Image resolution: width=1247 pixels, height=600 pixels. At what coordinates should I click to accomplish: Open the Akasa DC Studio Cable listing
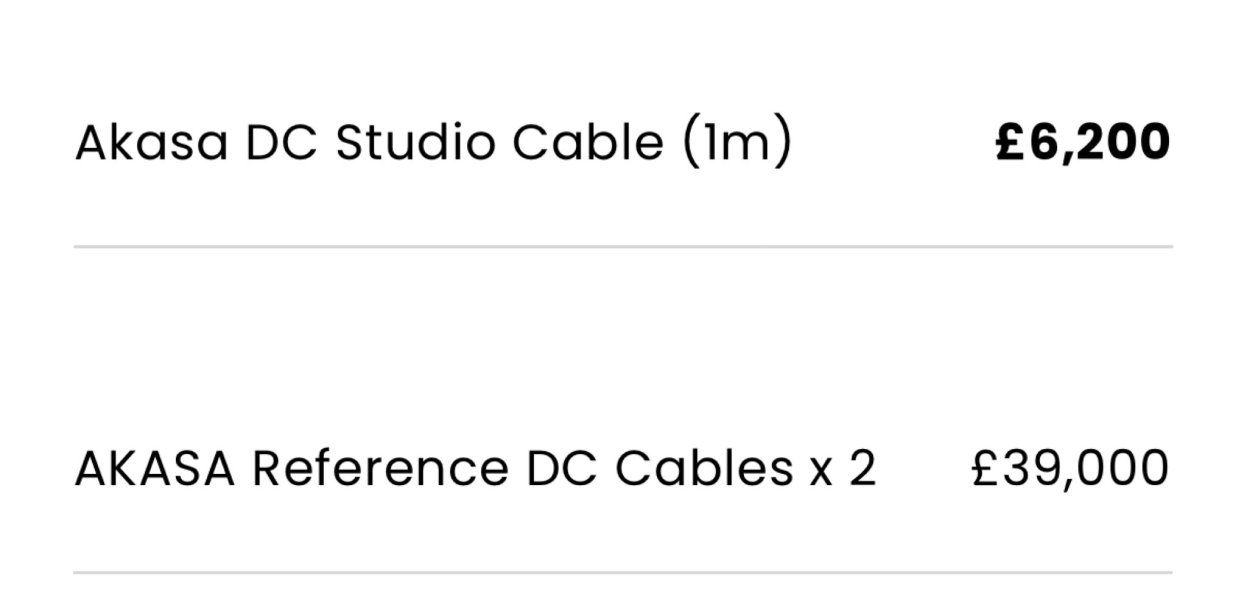point(432,143)
